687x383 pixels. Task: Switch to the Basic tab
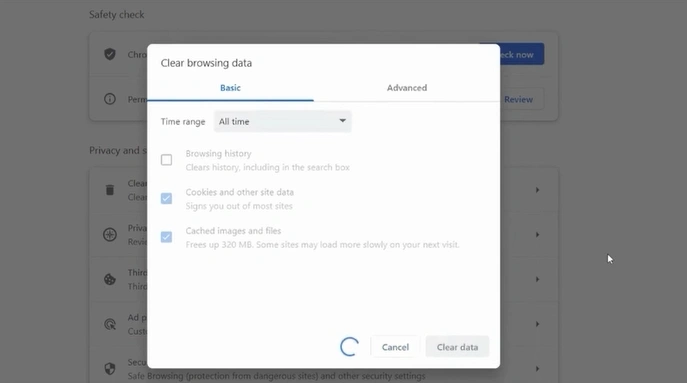point(230,88)
